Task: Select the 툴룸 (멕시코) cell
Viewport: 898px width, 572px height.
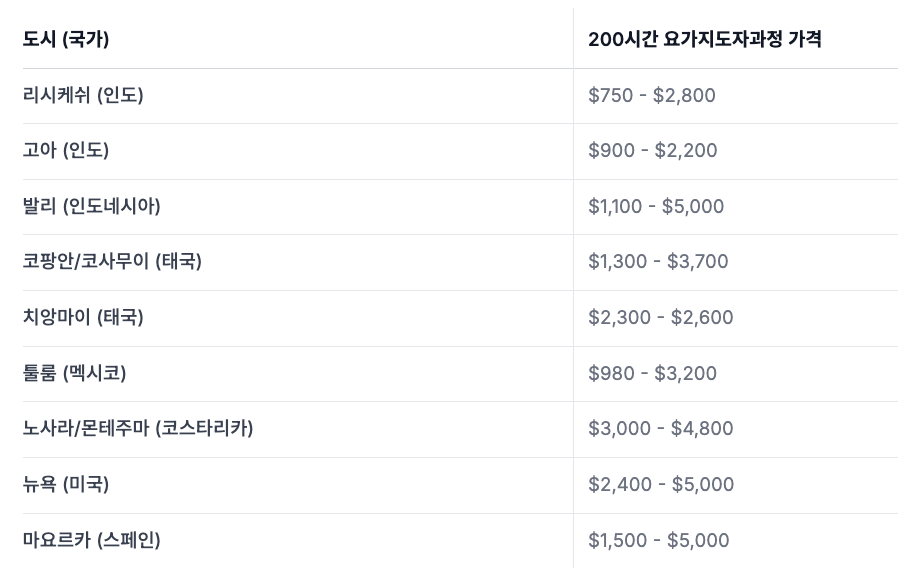Action: tap(75, 374)
